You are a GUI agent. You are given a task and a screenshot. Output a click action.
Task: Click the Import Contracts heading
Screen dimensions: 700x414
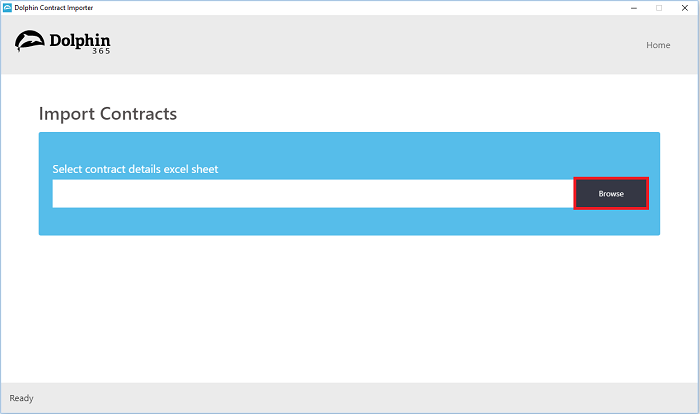[x=108, y=114]
